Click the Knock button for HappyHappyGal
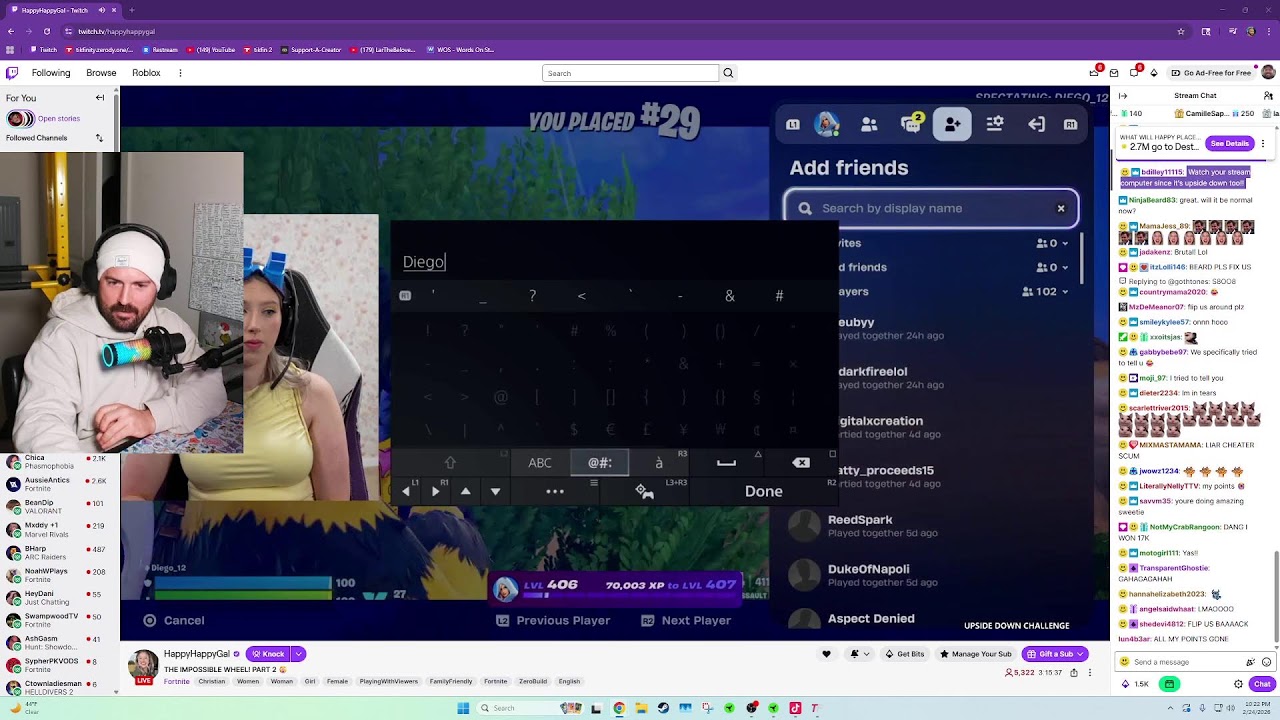 click(267, 654)
